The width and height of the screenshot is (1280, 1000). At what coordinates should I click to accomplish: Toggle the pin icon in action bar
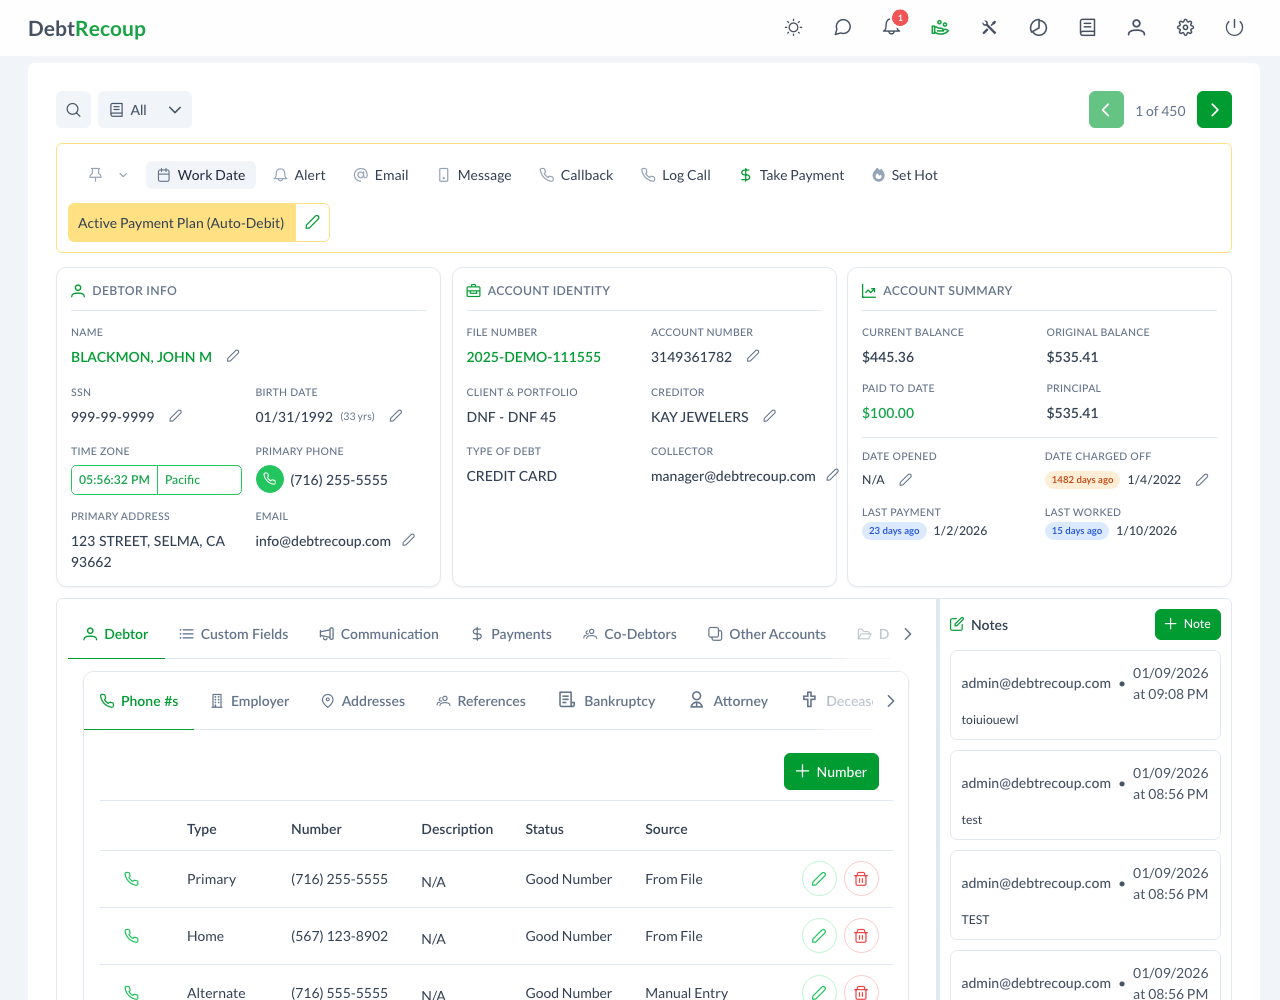click(96, 175)
